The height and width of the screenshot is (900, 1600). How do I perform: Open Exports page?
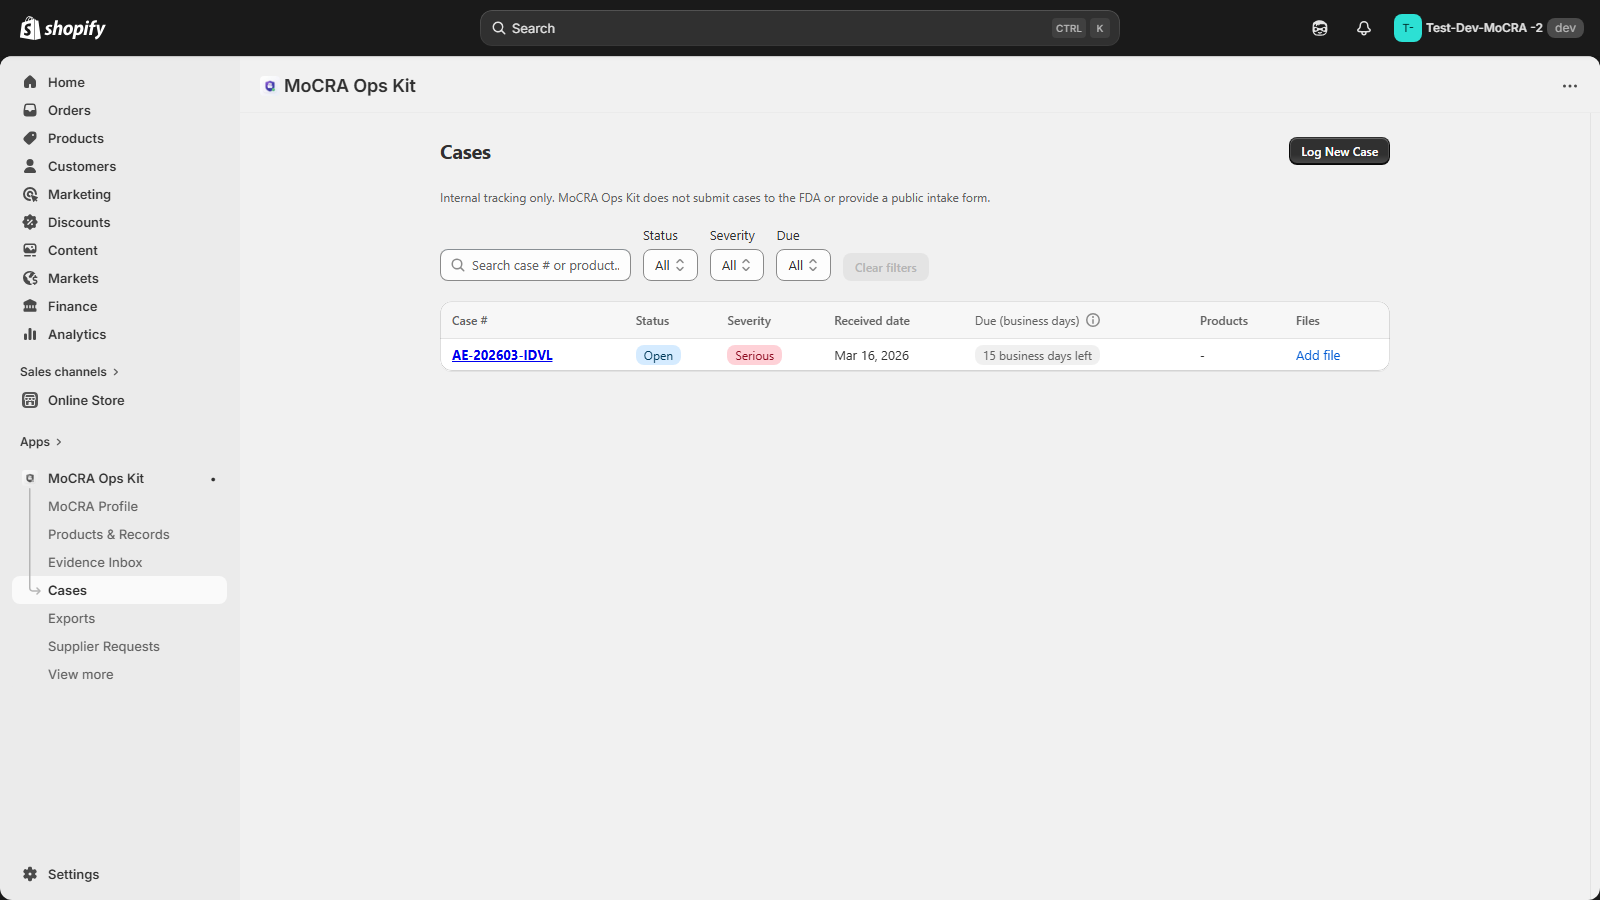(72, 618)
